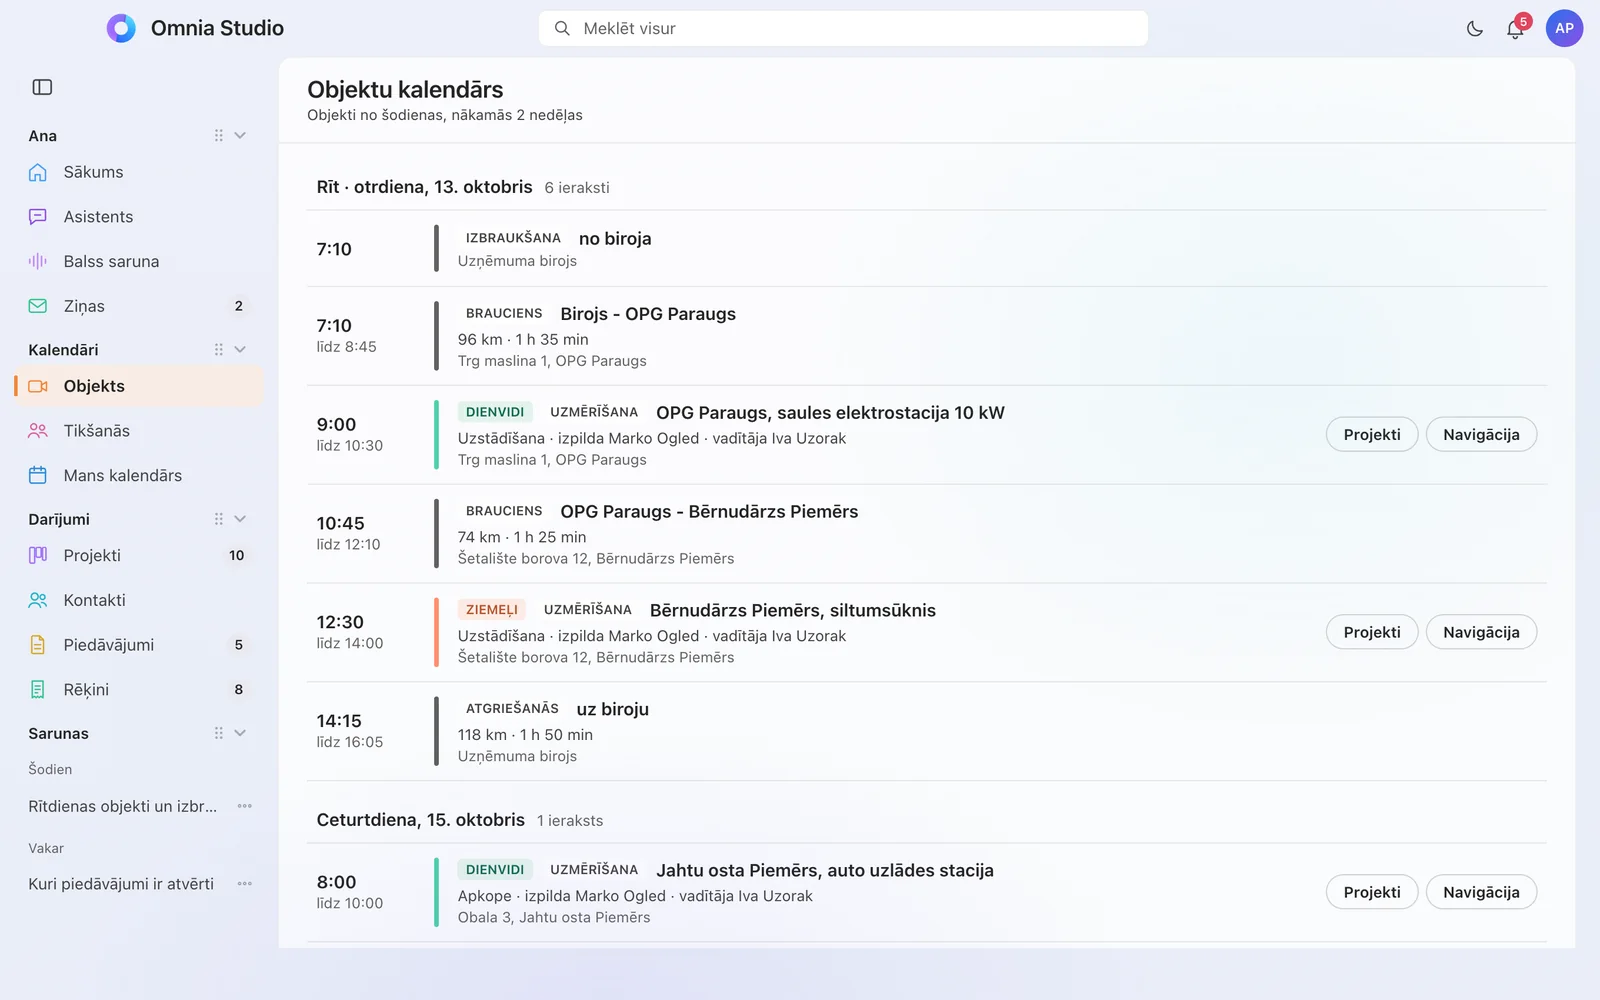Click the Piedāvājumi document icon
Screen dimensions: 1600x1000
(x=38, y=645)
